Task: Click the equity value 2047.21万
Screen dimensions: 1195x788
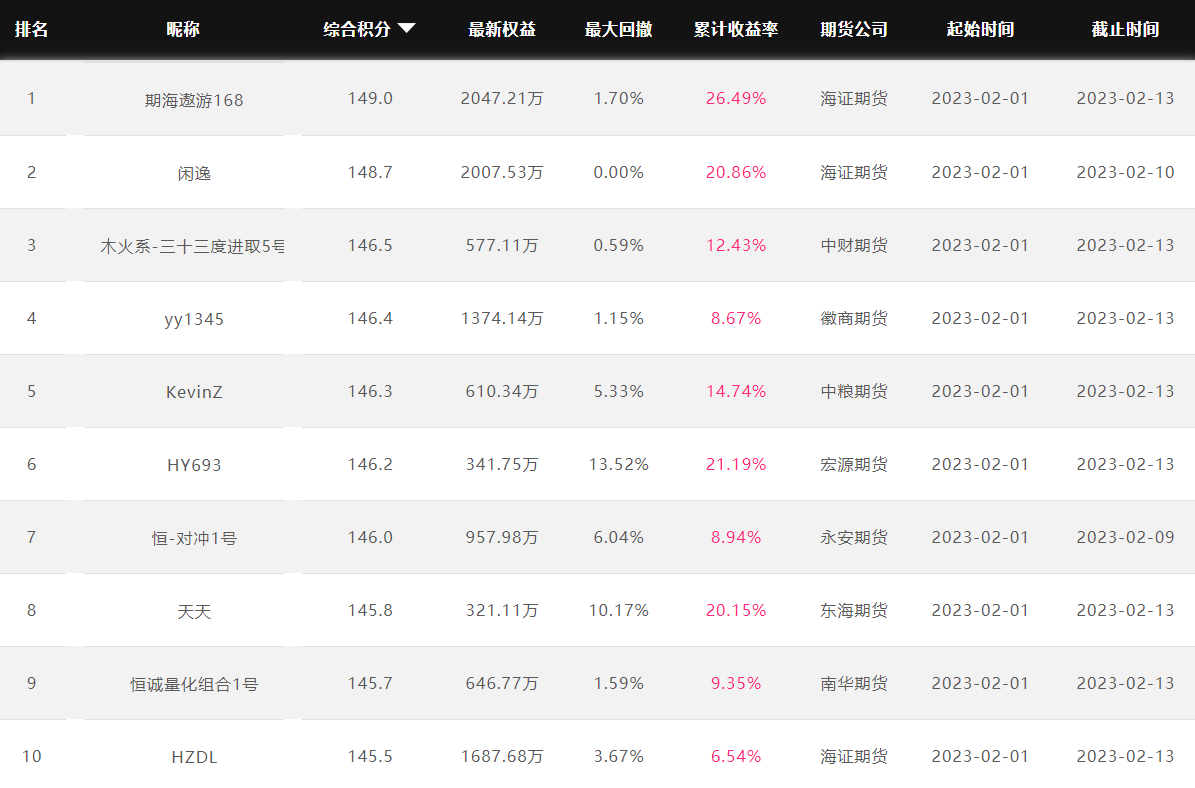Action: (x=502, y=98)
